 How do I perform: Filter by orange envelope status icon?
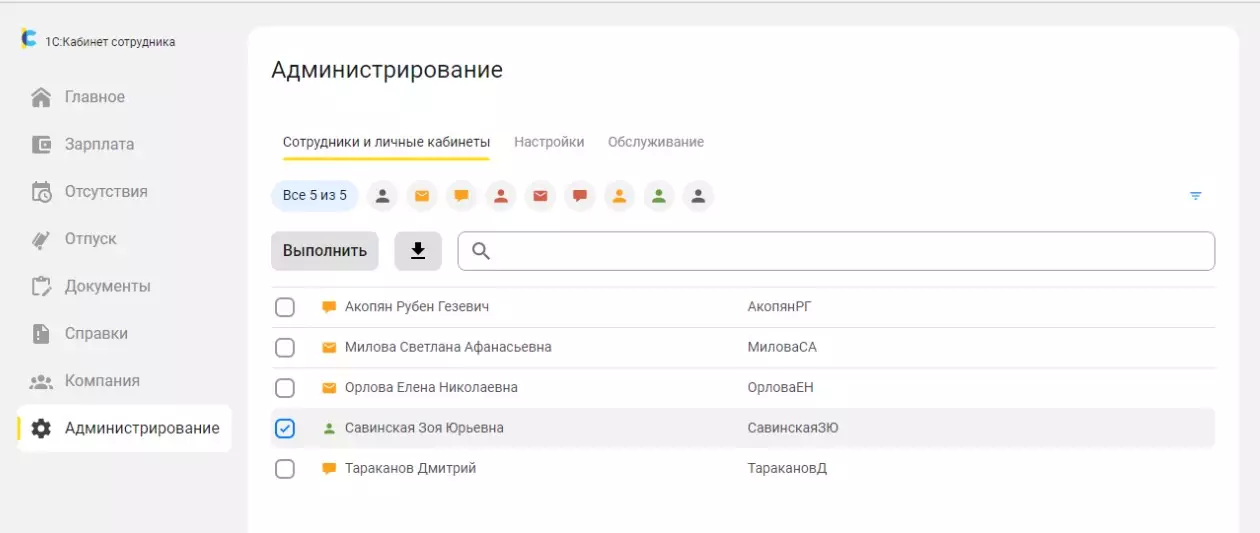click(422, 196)
